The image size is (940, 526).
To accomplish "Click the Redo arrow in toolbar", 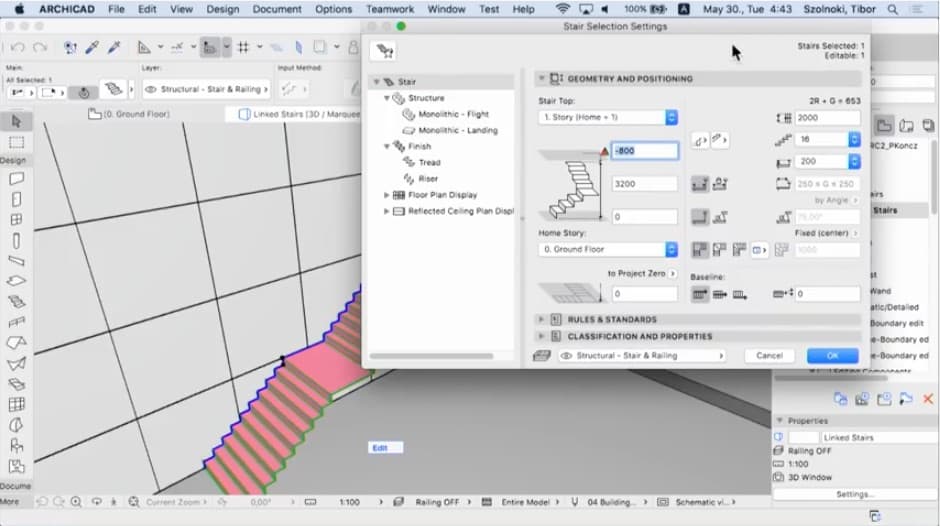I will pos(40,47).
